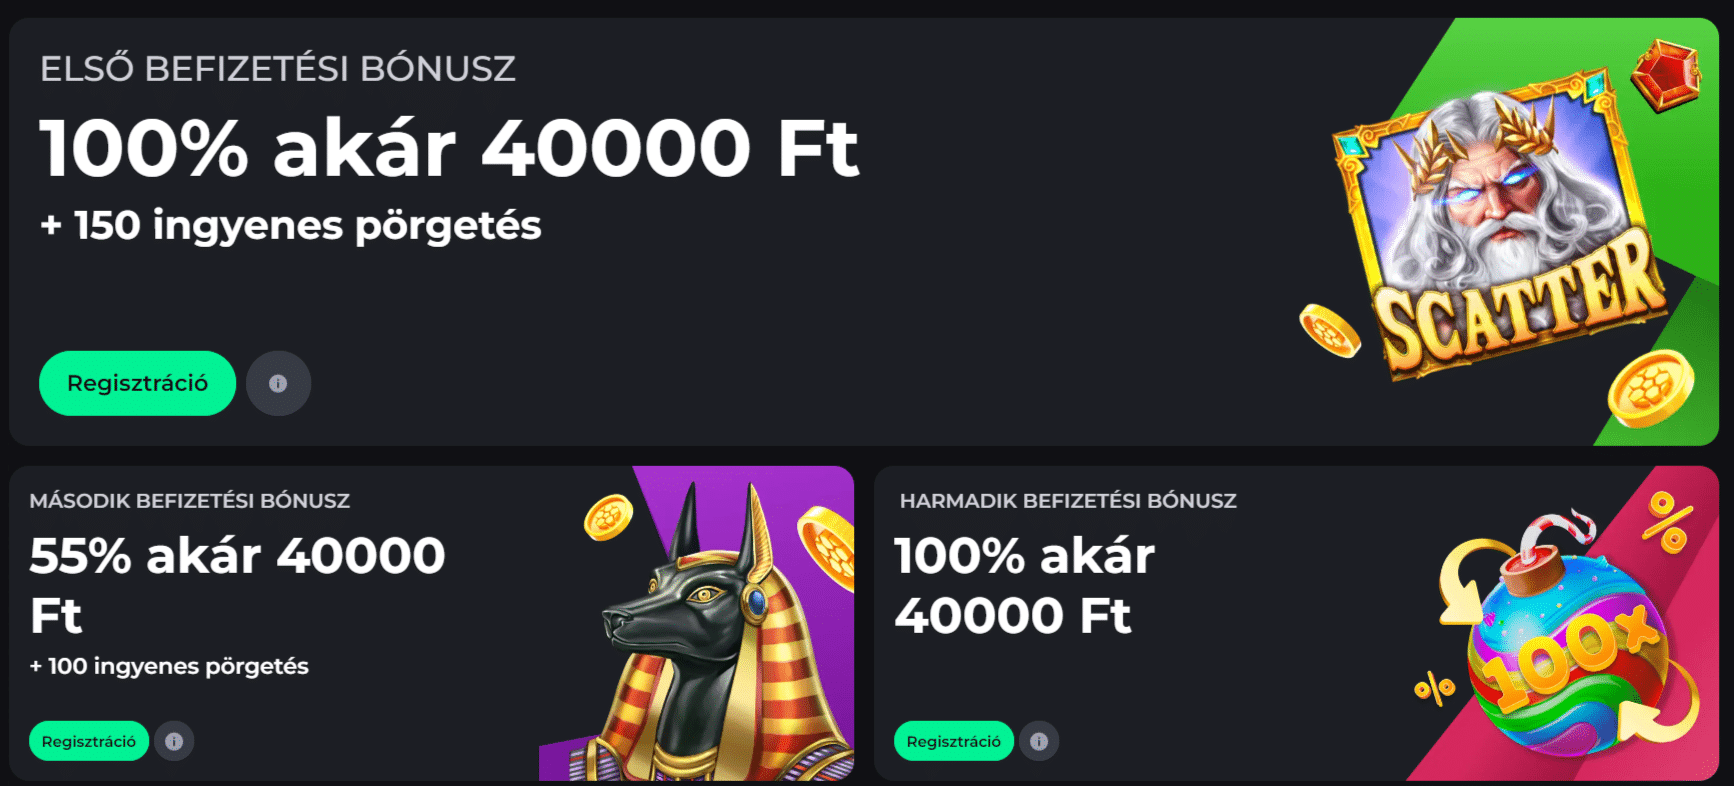Open the info icon of the first deposit bonus
The image size is (1734, 786).
coord(278,383)
